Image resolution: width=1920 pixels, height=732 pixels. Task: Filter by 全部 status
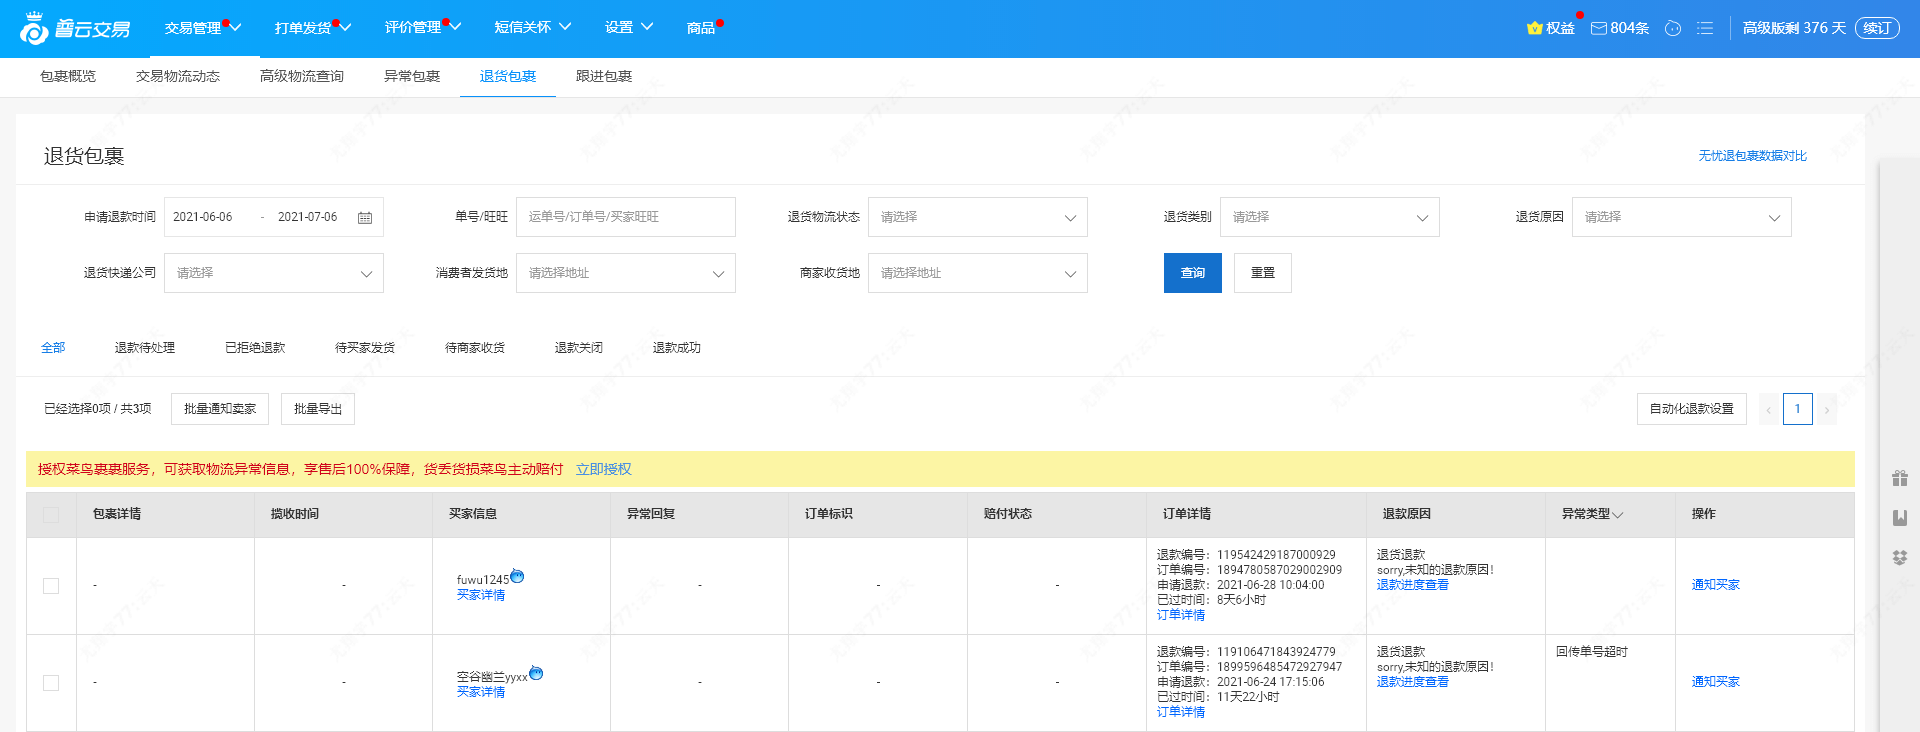click(53, 348)
